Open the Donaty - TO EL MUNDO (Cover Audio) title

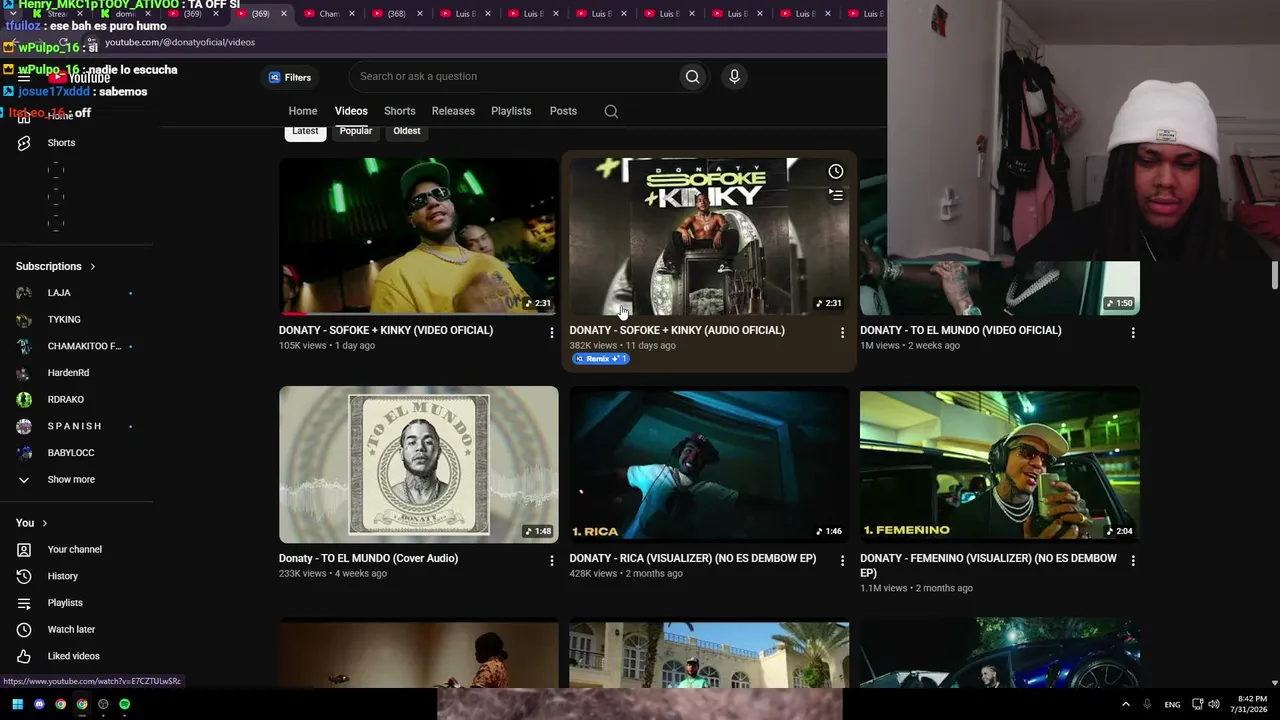click(368, 558)
